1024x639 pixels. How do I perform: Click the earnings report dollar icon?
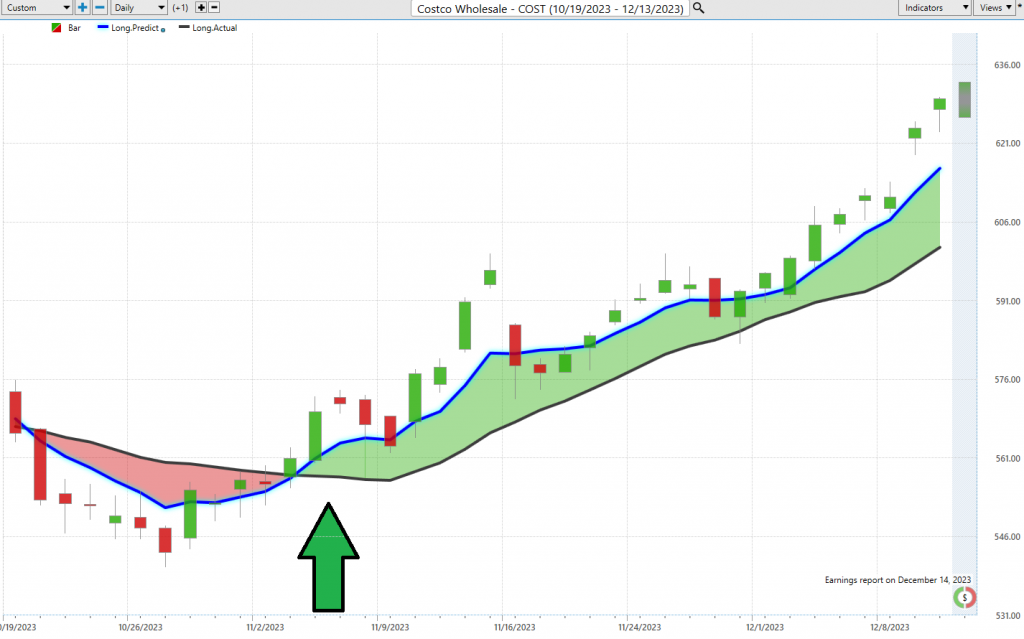(965, 598)
